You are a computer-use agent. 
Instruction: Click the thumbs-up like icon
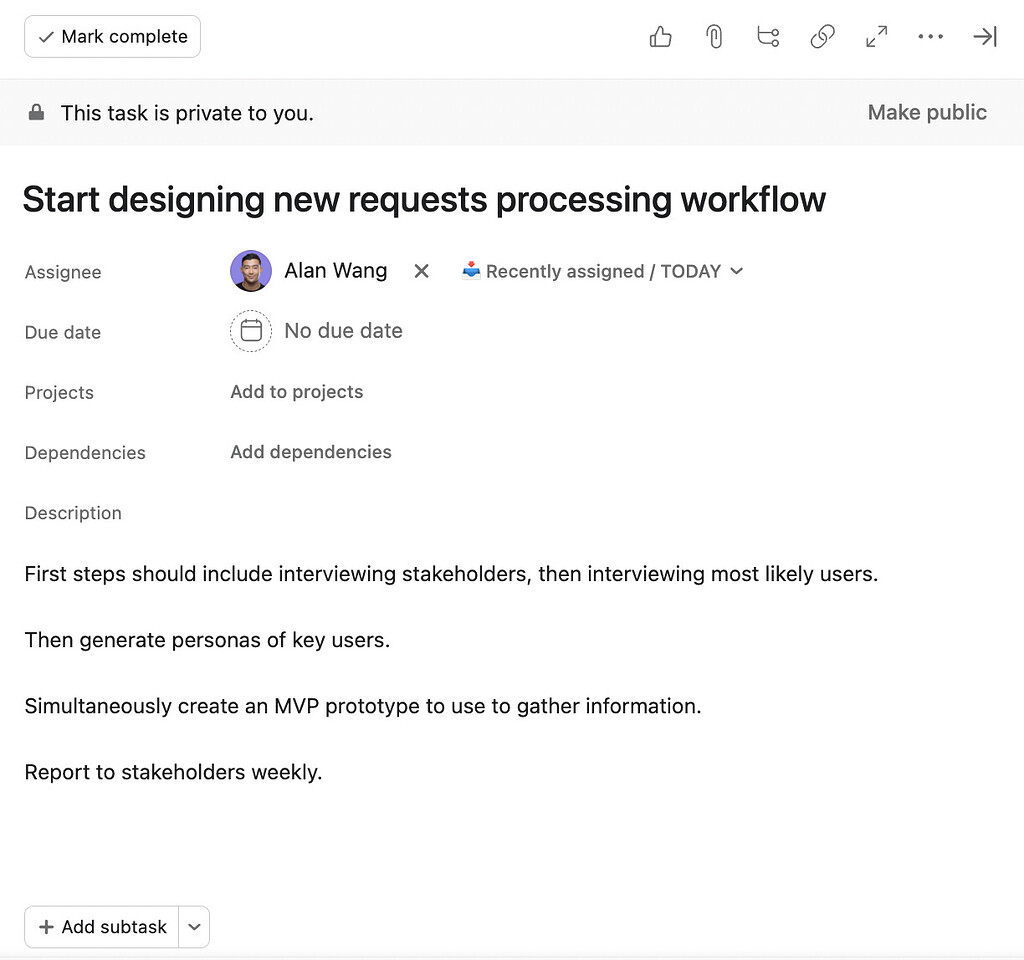click(660, 36)
